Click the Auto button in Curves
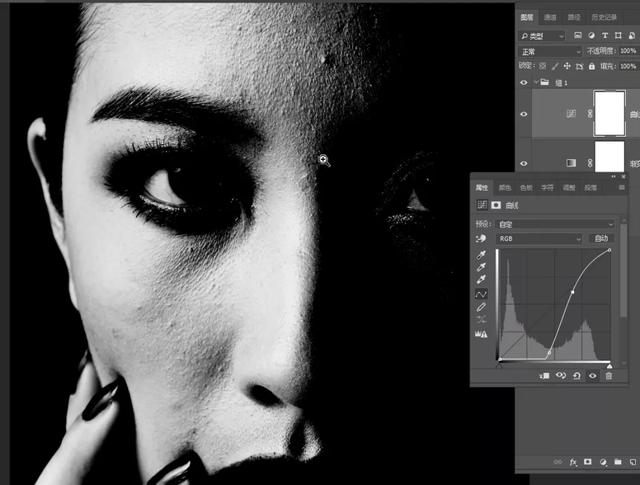 point(601,238)
